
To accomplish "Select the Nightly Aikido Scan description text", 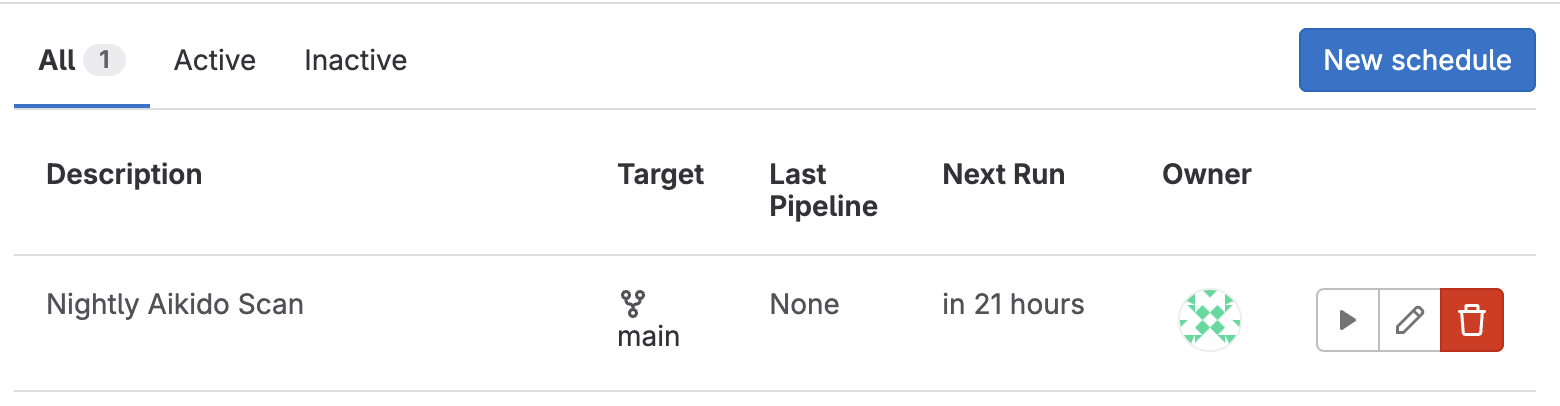I will (175, 304).
